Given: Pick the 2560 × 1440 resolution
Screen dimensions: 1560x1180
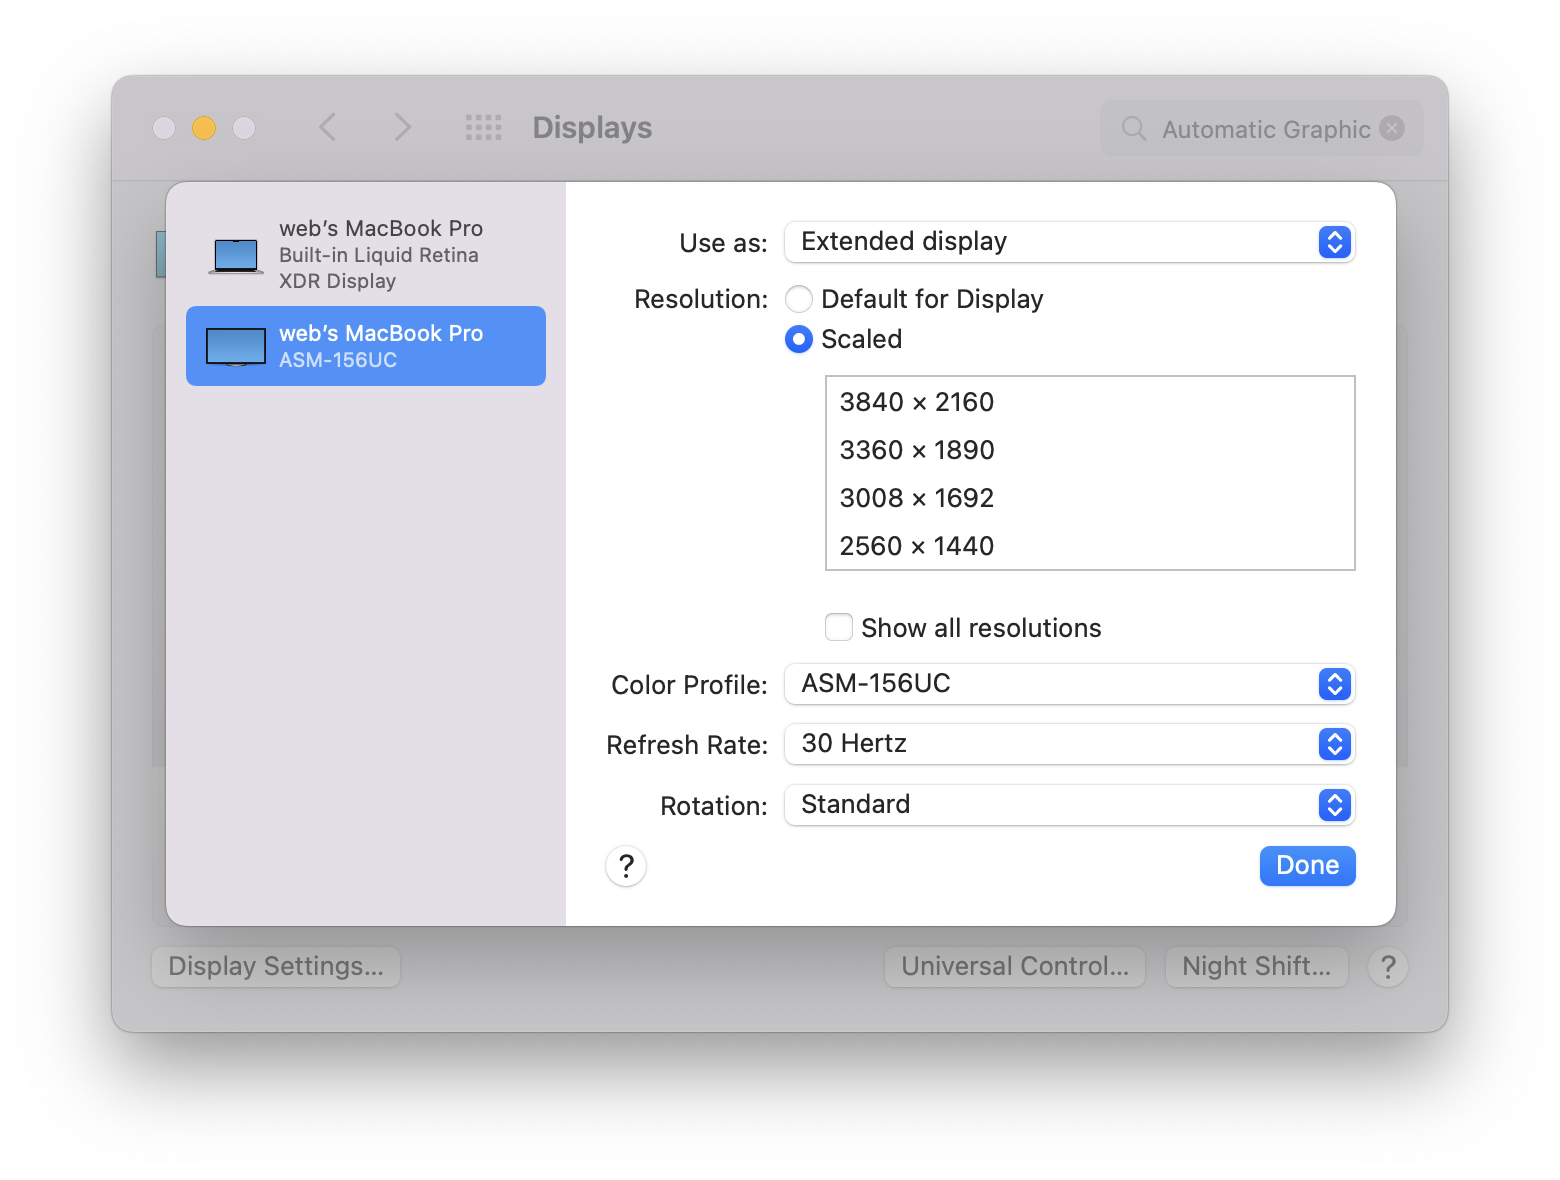Looking at the screenshot, I should coord(1090,546).
